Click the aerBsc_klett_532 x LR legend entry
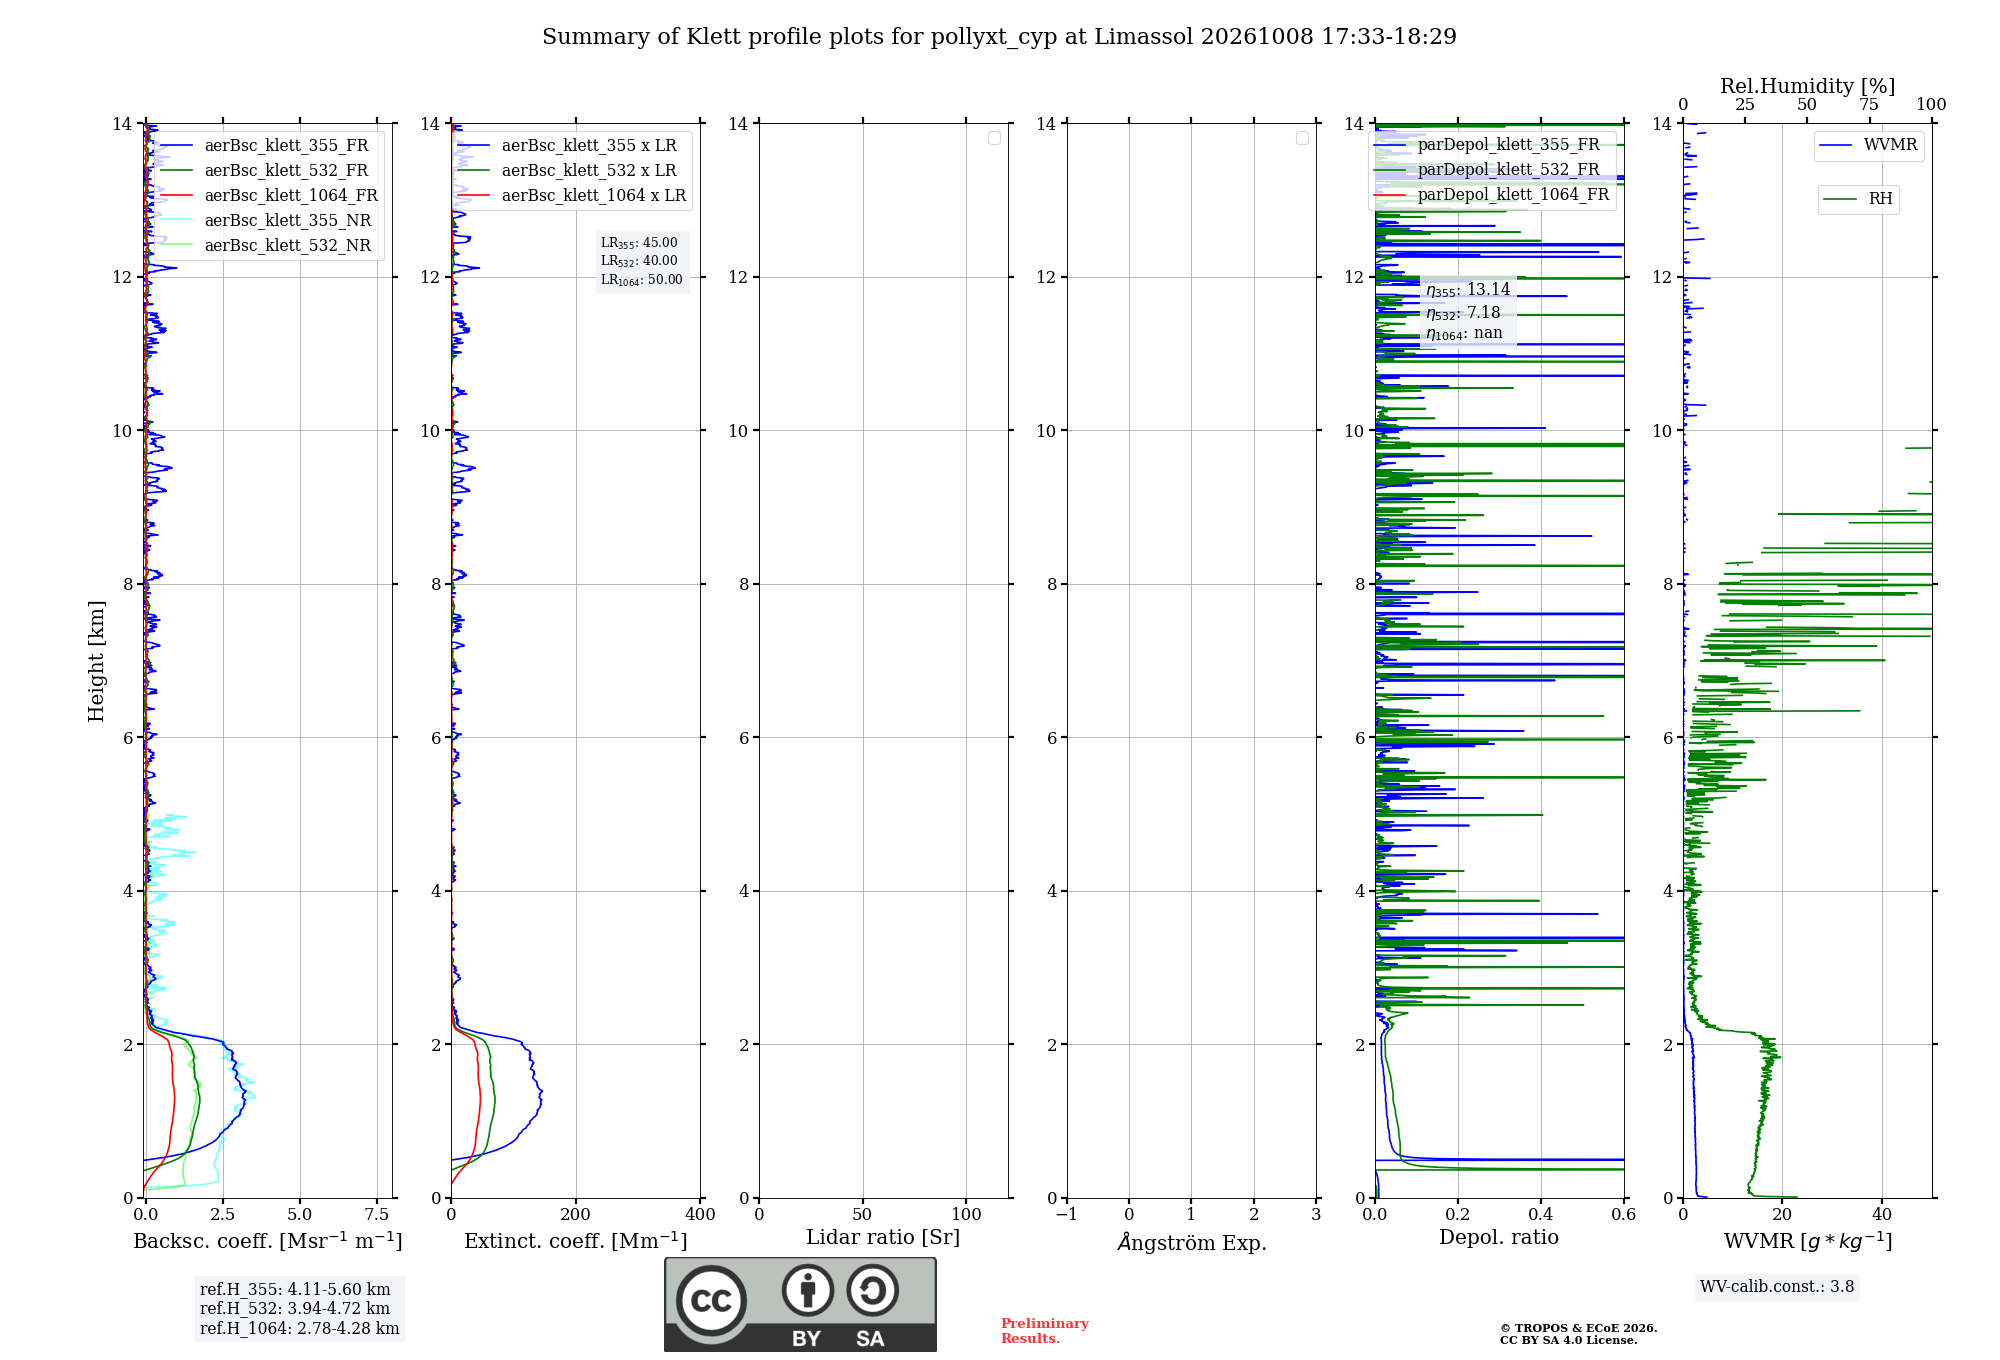 [568, 170]
